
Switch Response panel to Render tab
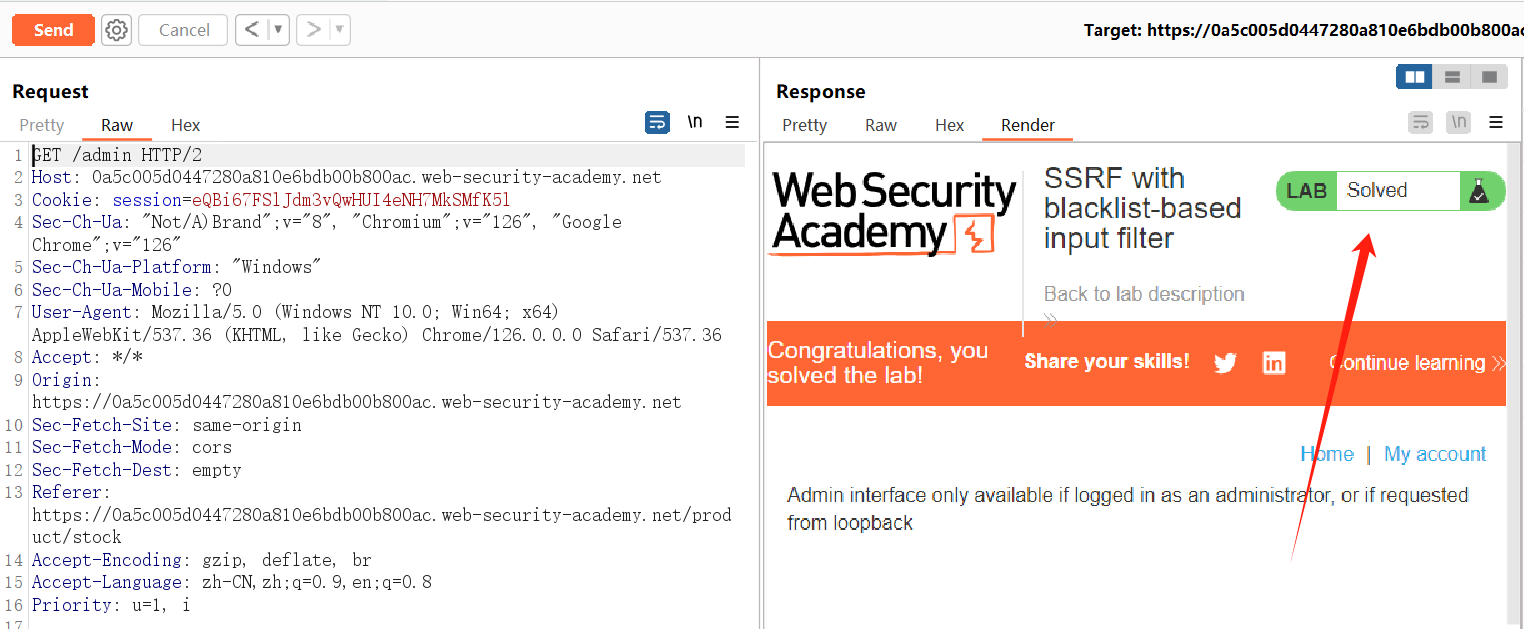click(x=1028, y=125)
